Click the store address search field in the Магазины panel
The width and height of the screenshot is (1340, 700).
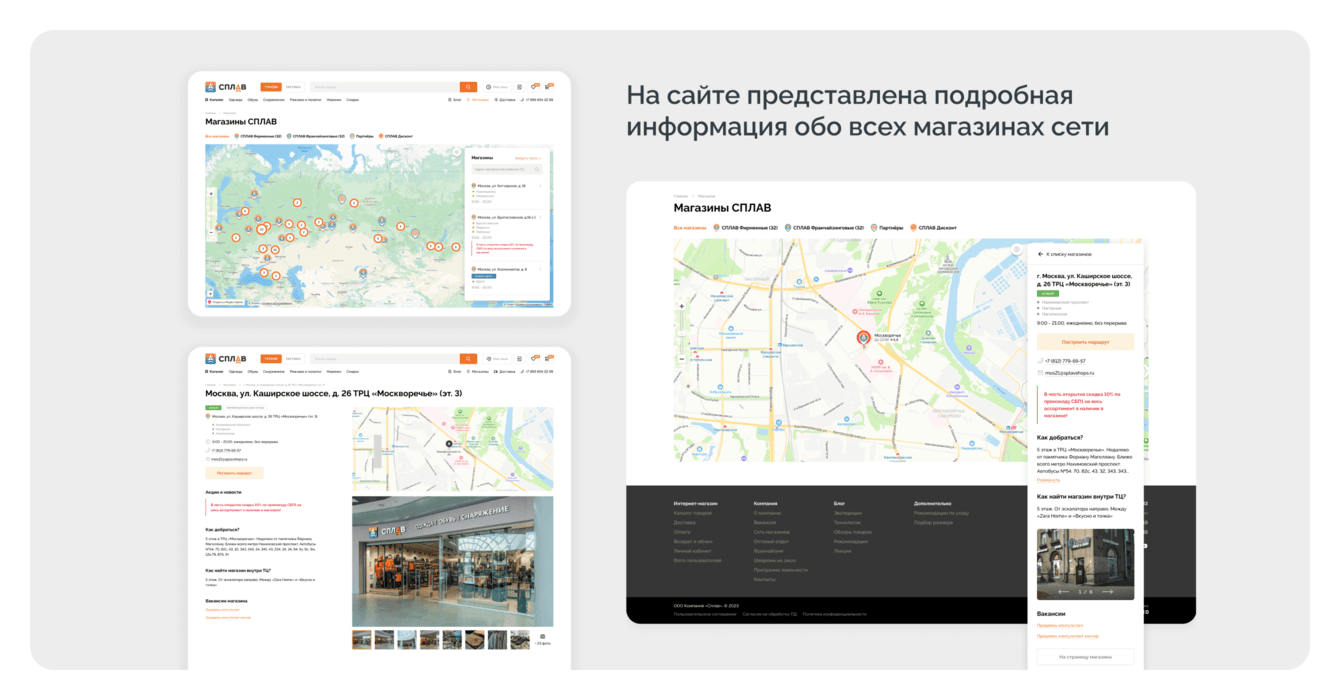point(508,169)
